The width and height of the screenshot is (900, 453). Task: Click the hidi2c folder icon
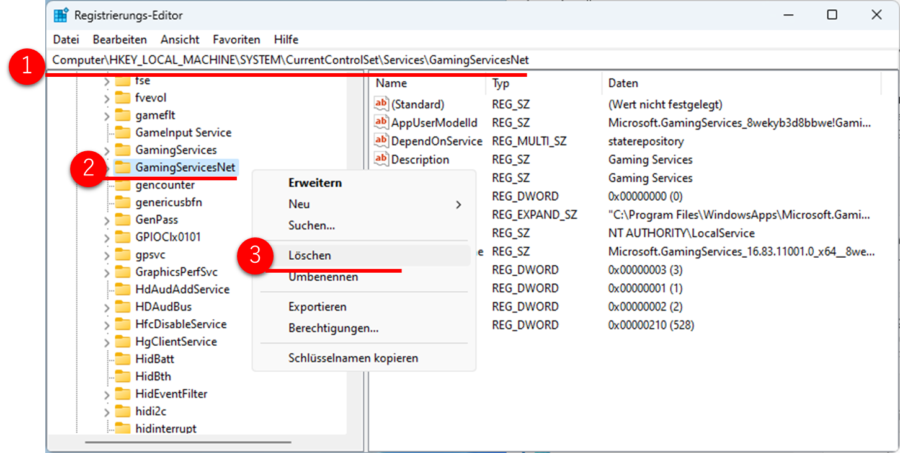(122, 411)
